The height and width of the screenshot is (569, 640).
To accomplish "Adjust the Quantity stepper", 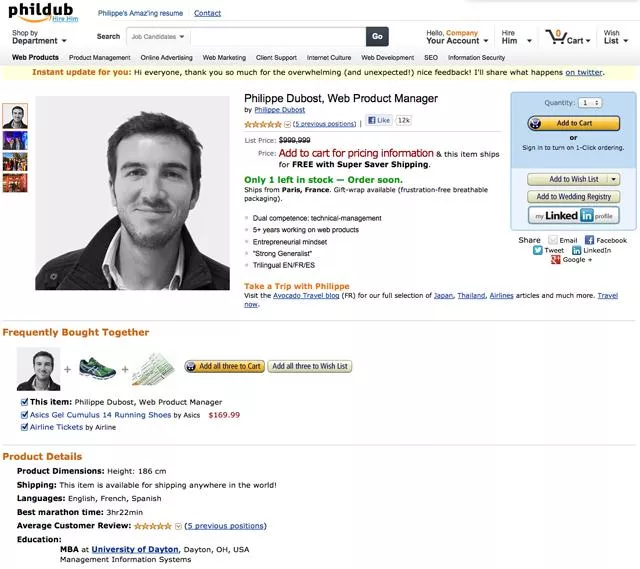I will click(590, 103).
